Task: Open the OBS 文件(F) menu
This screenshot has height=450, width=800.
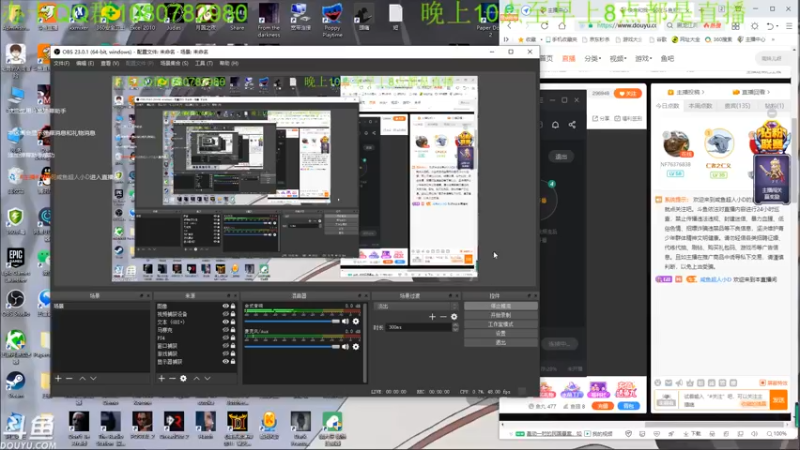Action: (61, 63)
